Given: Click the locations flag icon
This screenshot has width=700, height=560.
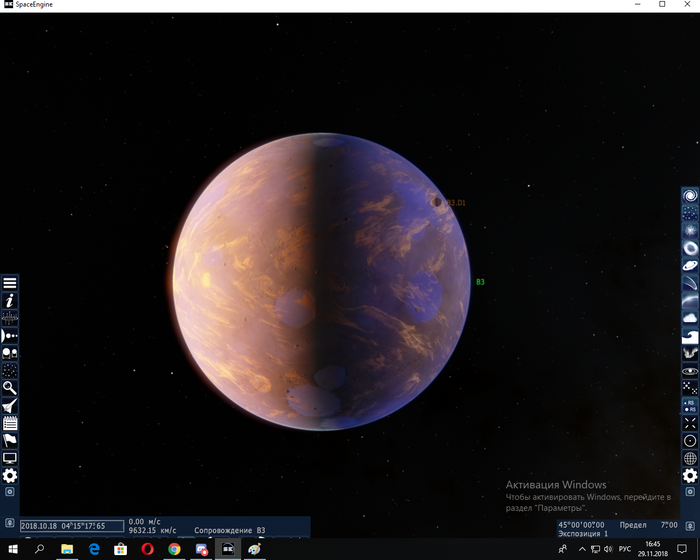Looking at the screenshot, I should [10, 440].
